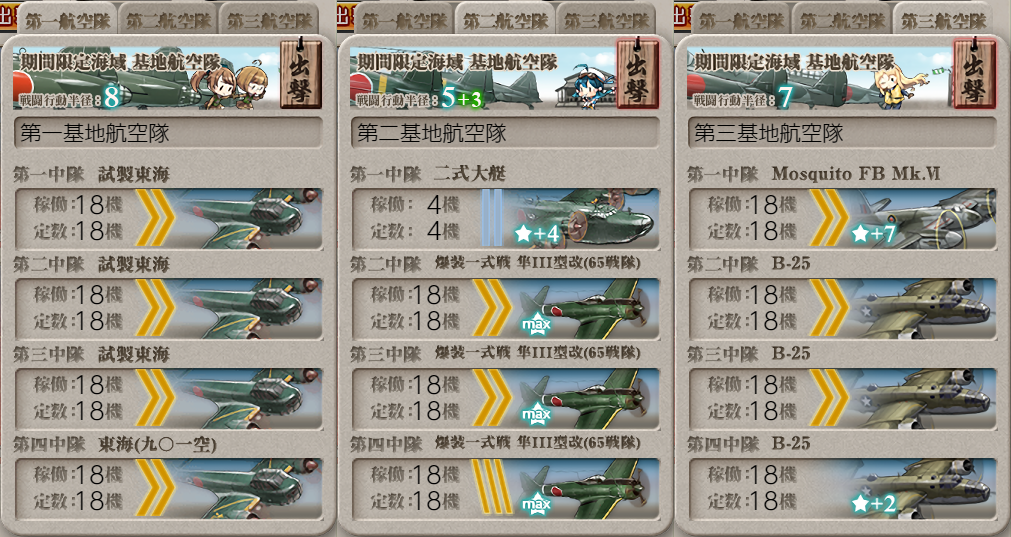Image resolution: width=1011 pixels, height=537 pixels.
Task: Click the 第一基地航空隊 name field
Action: coord(168,133)
